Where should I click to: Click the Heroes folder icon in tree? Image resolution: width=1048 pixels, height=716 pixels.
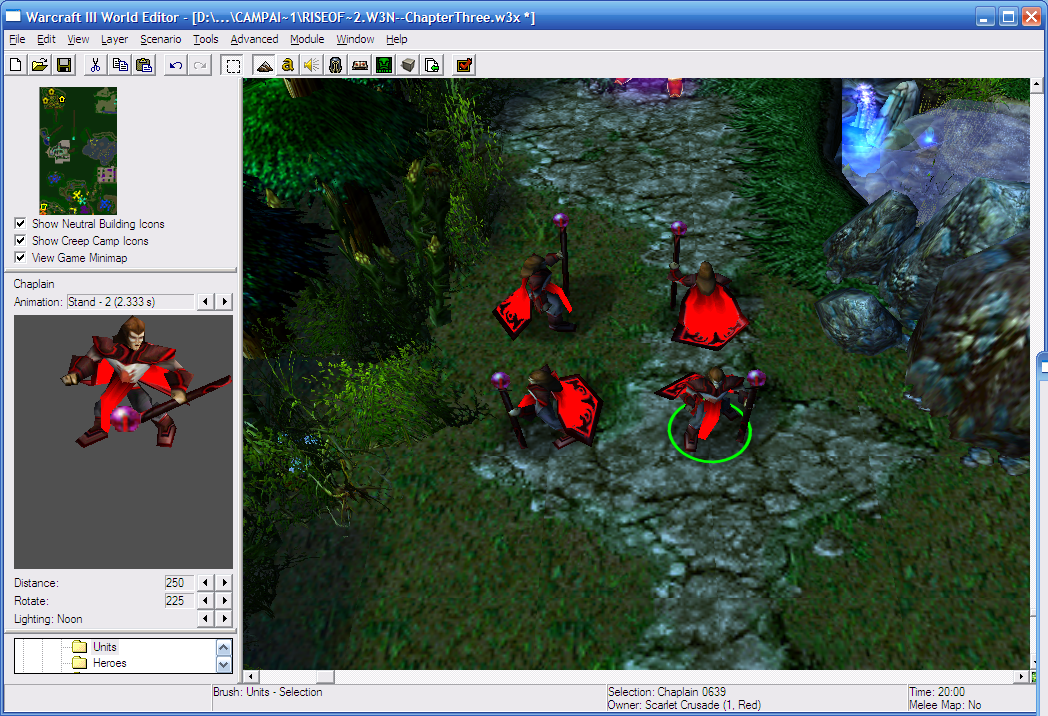tap(80, 663)
